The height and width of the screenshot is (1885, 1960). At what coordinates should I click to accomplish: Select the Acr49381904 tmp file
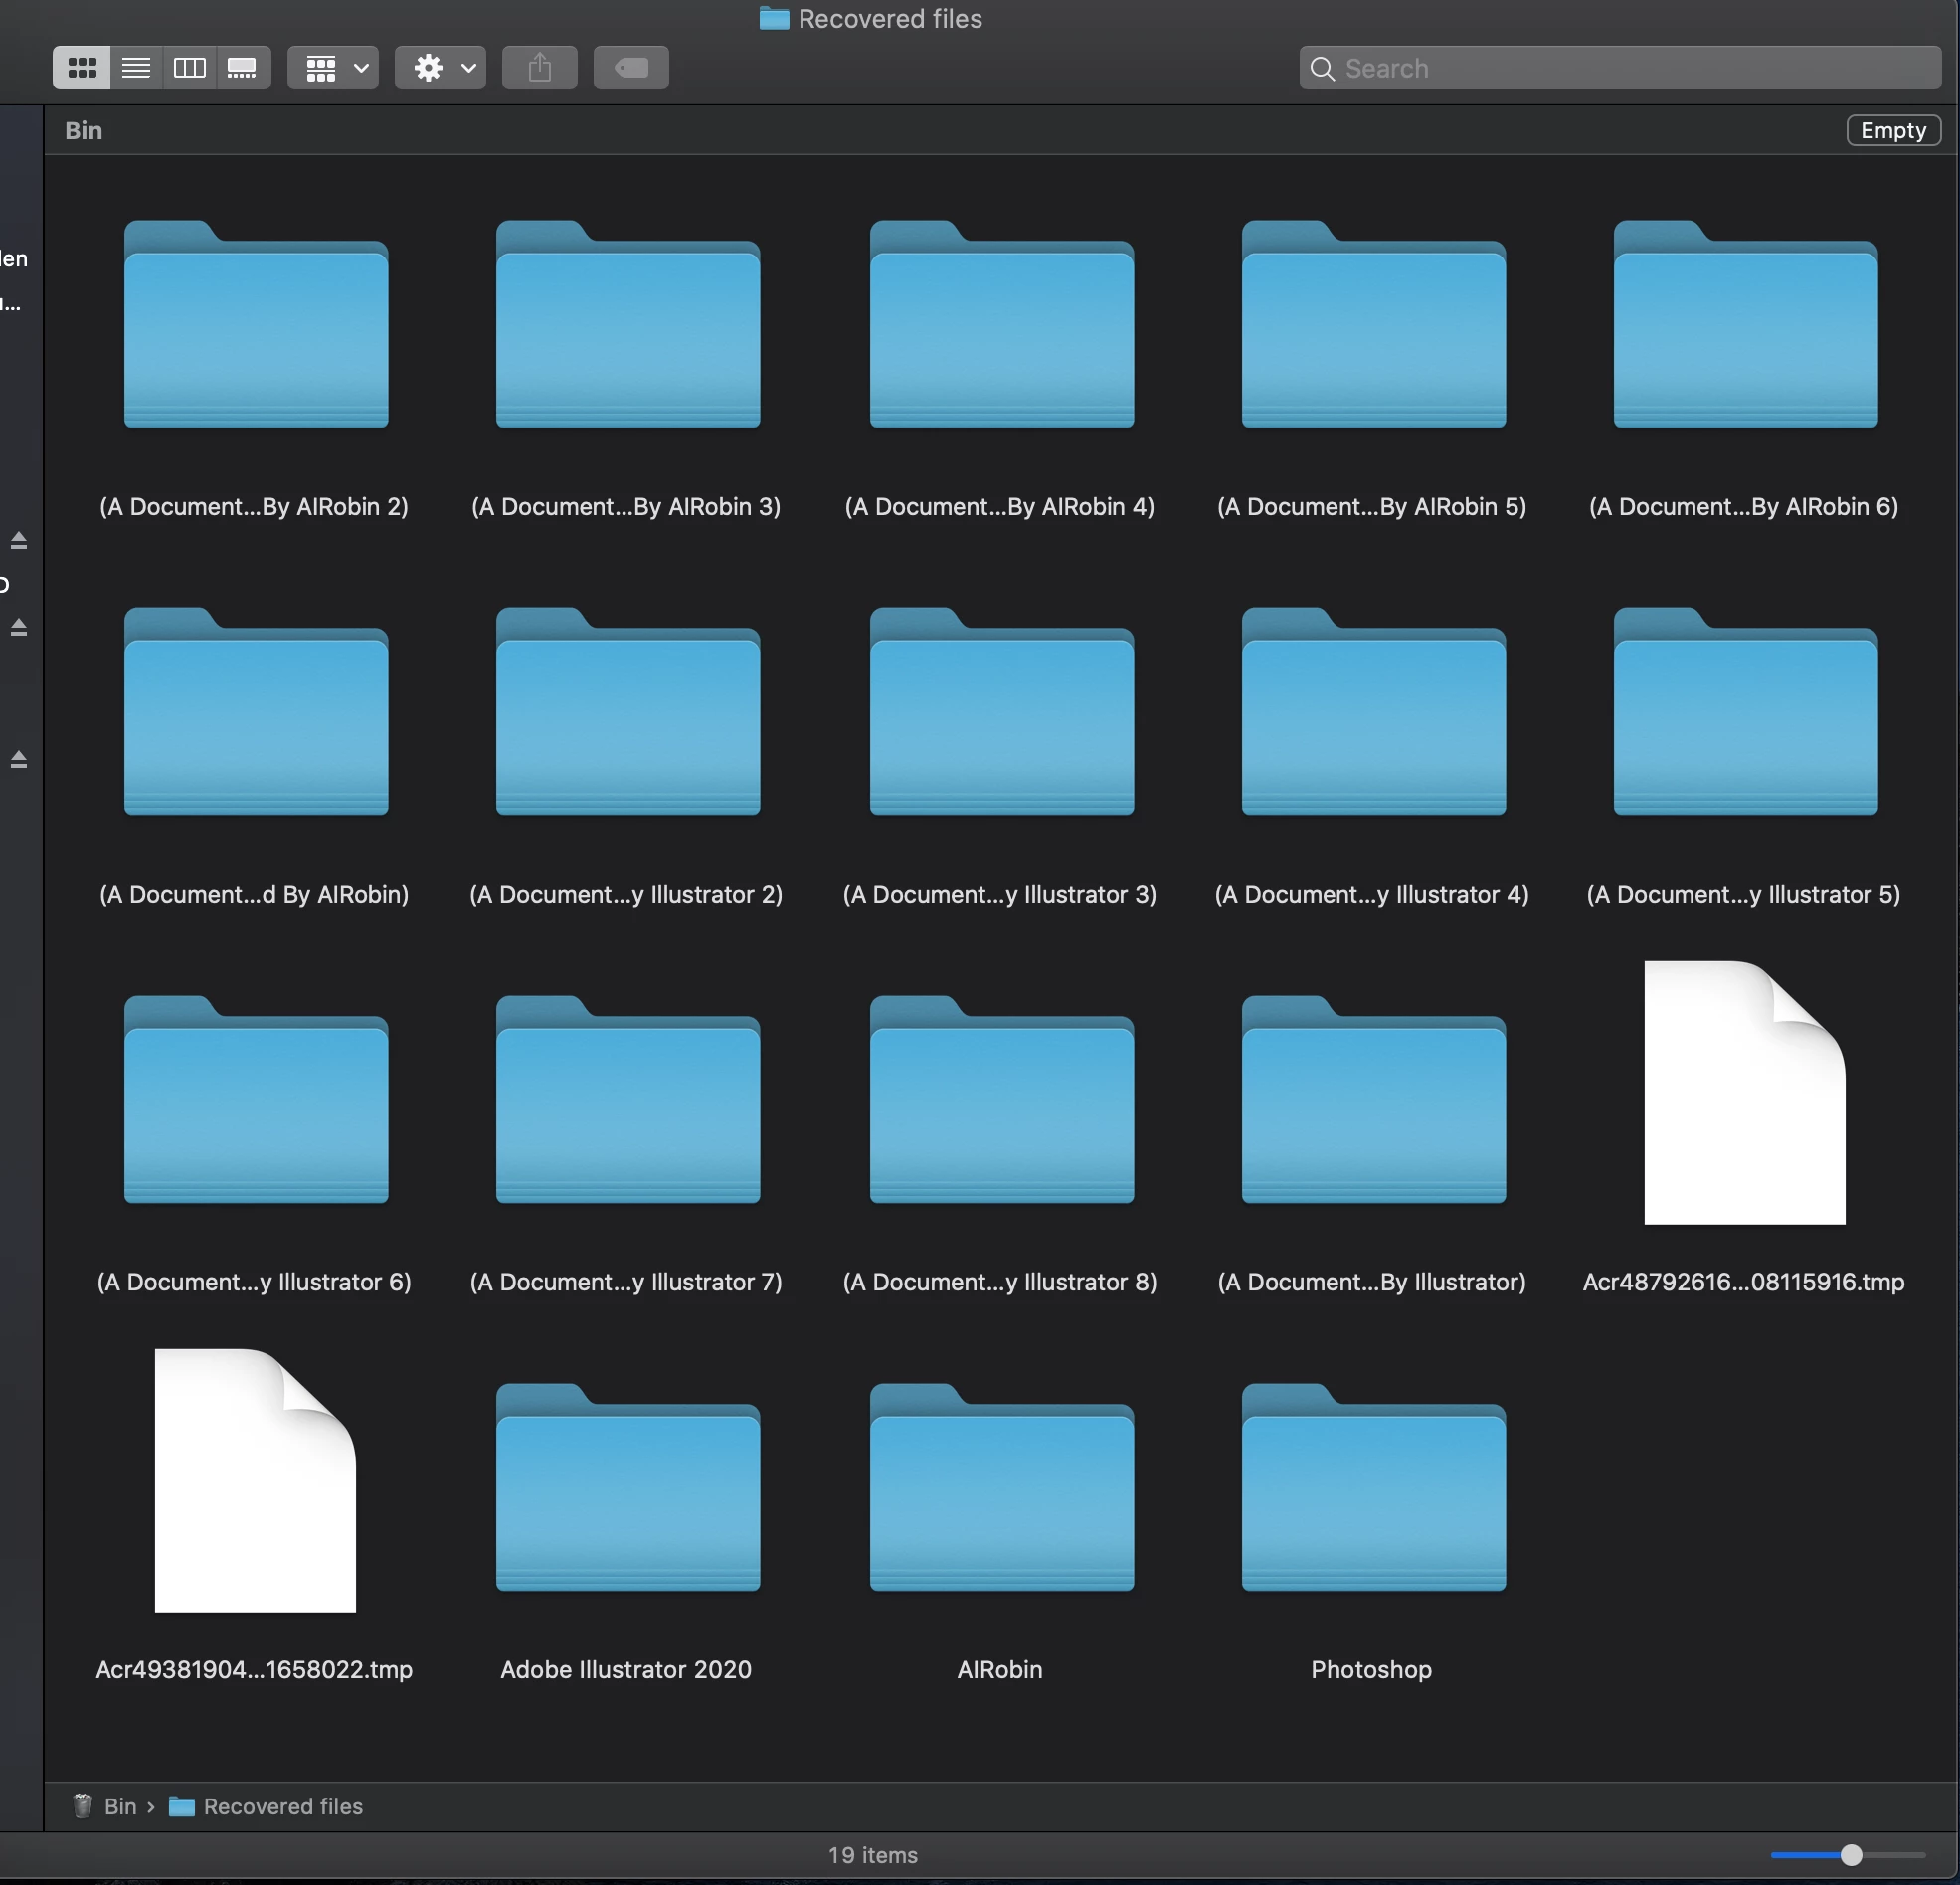point(255,1481)
